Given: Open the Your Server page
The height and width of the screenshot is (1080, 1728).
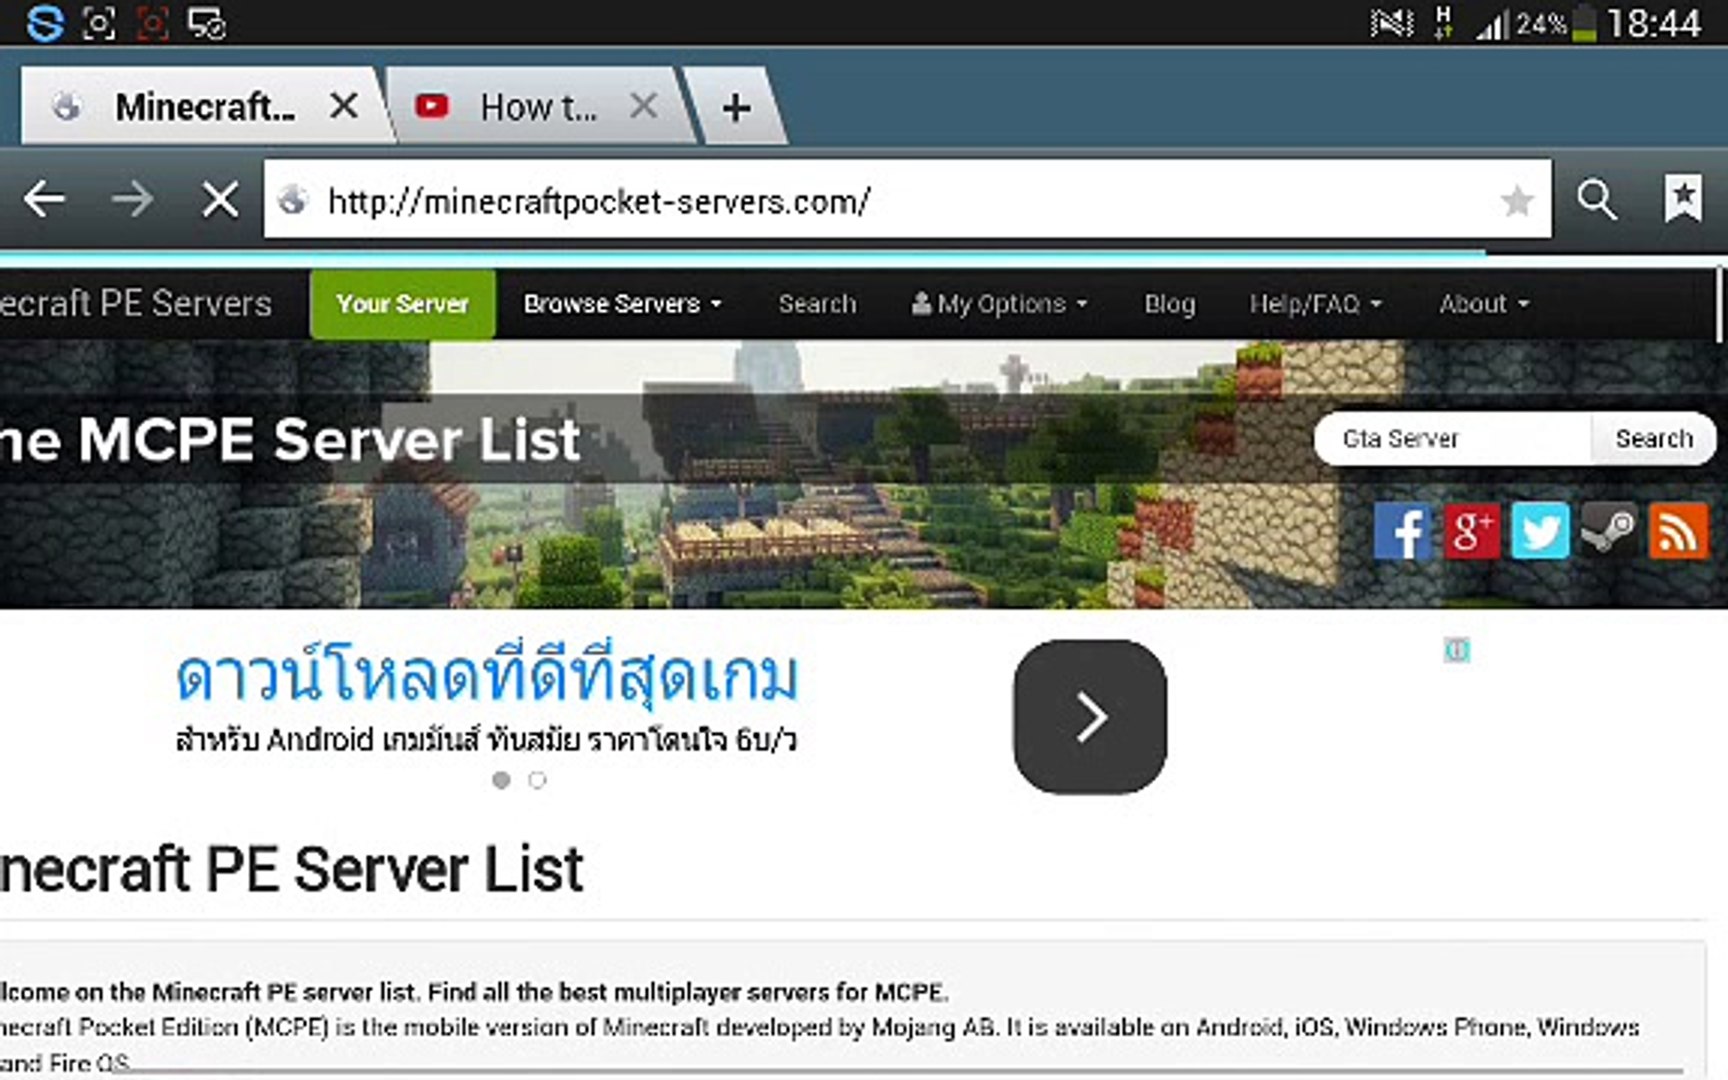Looking at the screenshot, I should 402,304.
